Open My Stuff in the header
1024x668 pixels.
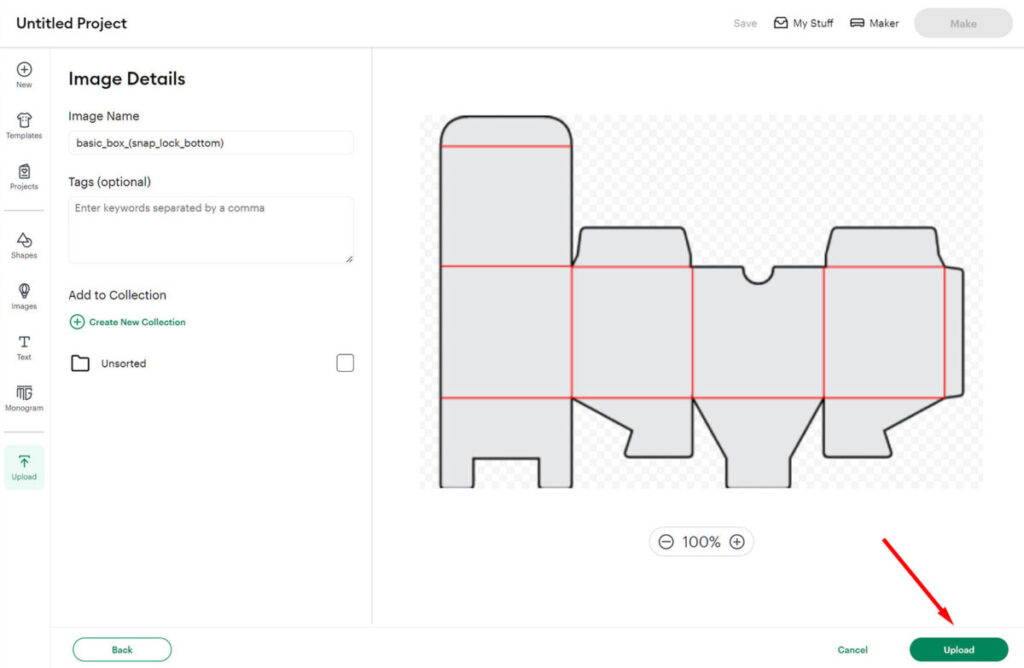click(x=803, y=23)
